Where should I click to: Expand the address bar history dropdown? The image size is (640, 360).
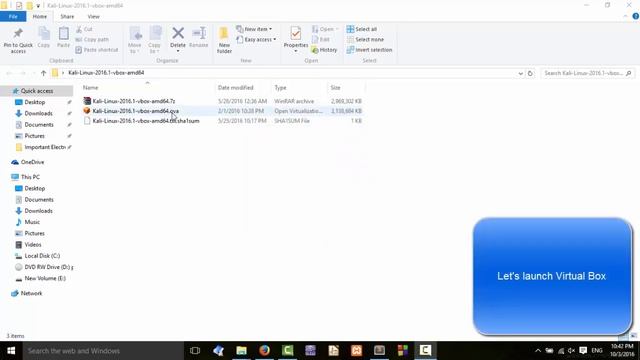pos(520,73)
